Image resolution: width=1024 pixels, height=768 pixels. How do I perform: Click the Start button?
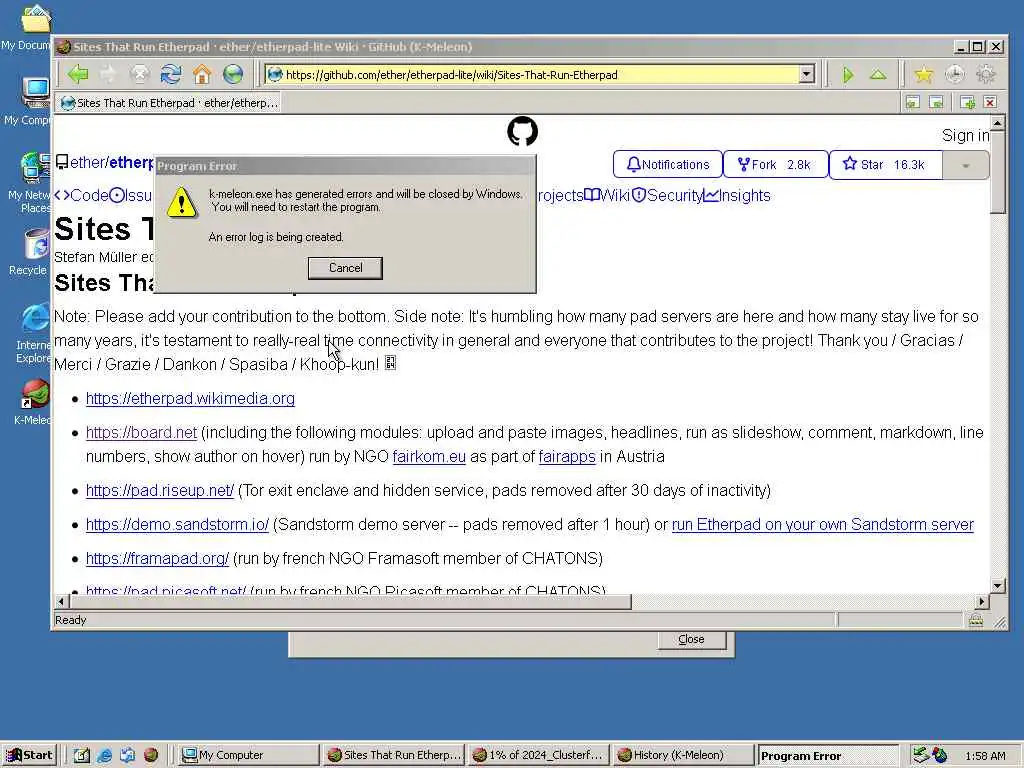pos(30,755)
